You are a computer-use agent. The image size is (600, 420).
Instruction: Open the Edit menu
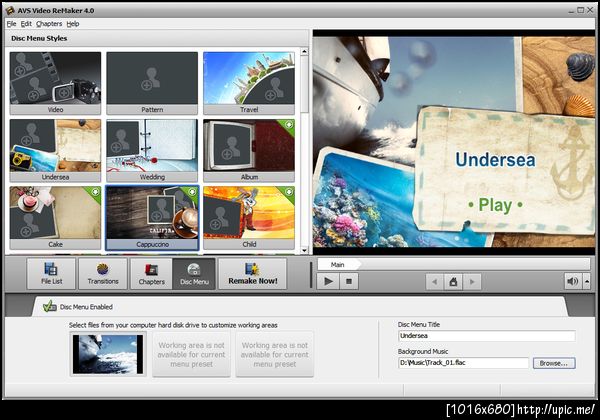(x=26, y=24)
